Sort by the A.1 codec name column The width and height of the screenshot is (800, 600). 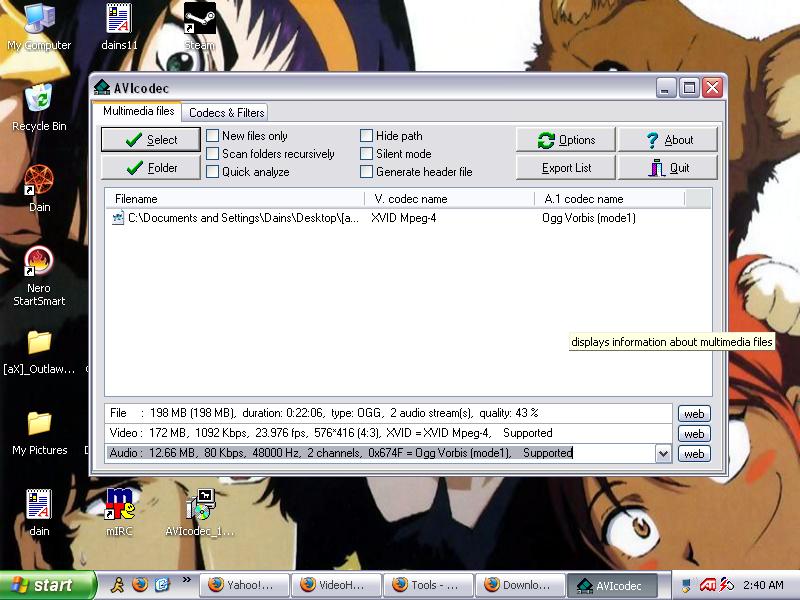(609, 198)
